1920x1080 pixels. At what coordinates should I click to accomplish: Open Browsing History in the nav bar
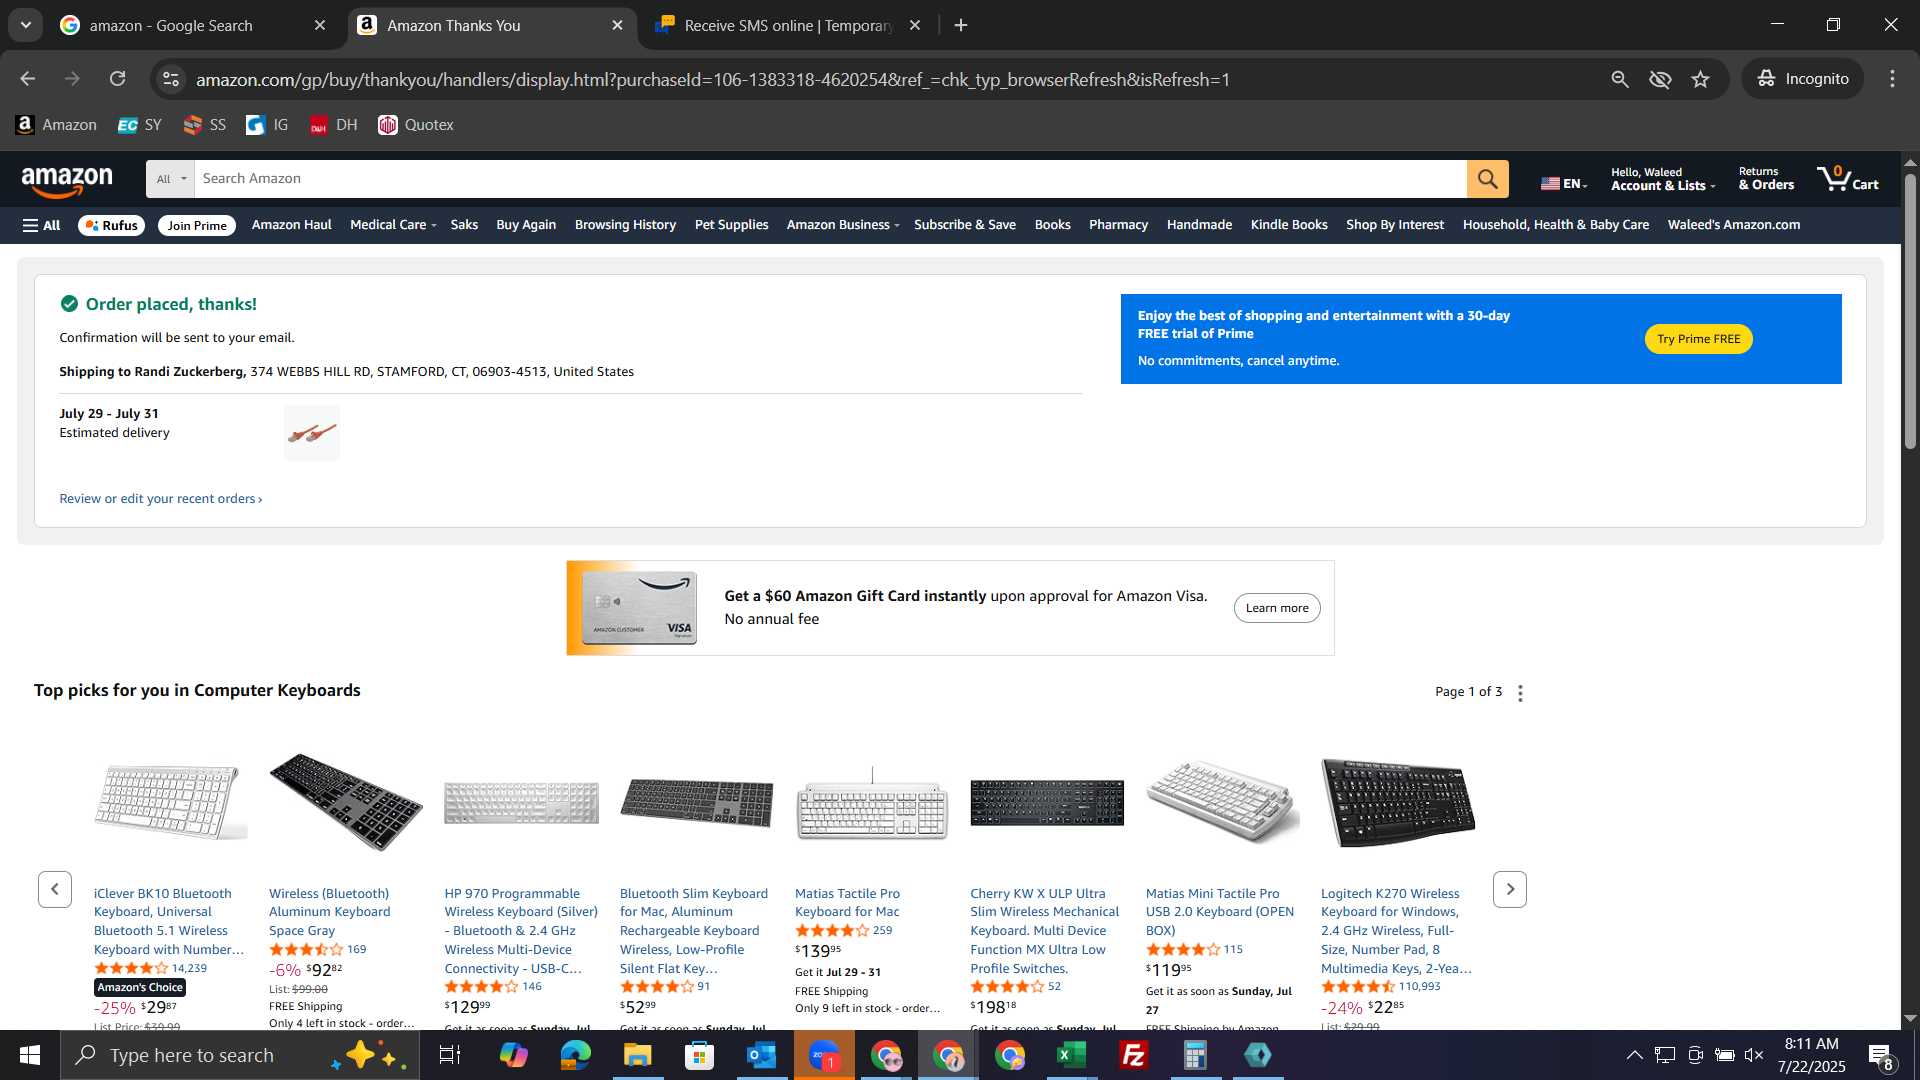click(x=625, y=225)
